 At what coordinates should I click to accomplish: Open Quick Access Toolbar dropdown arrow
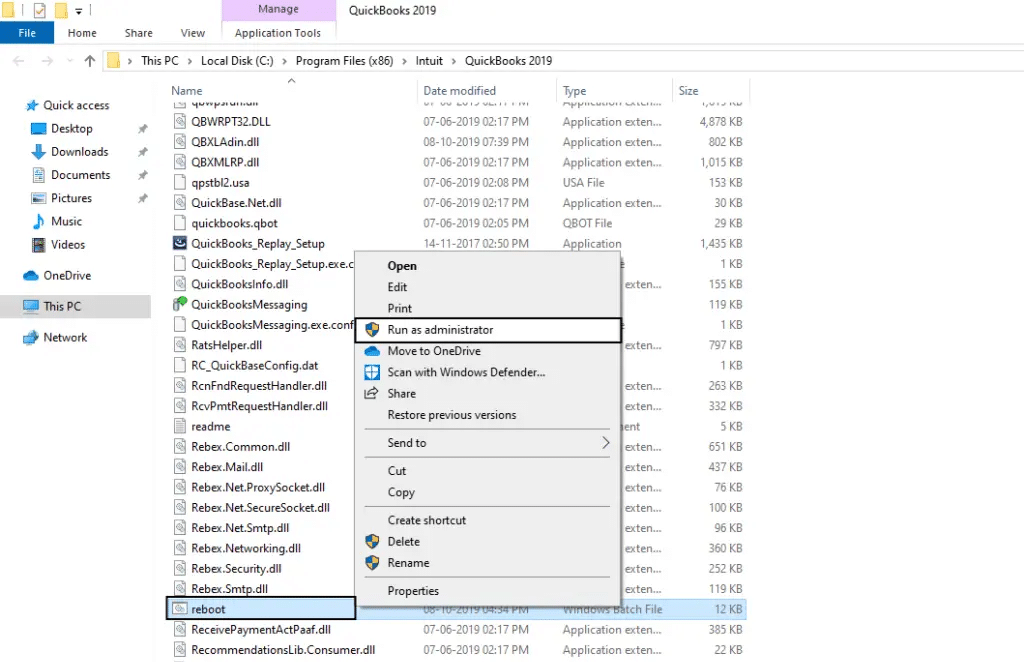click(78, 11)
